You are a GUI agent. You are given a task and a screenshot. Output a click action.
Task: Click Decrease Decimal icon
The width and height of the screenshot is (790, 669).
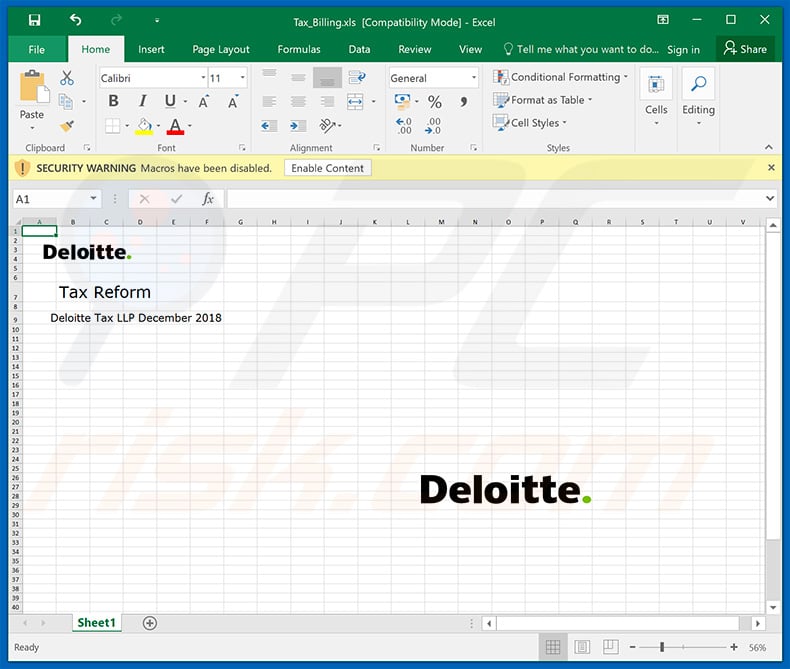(433, 126)
